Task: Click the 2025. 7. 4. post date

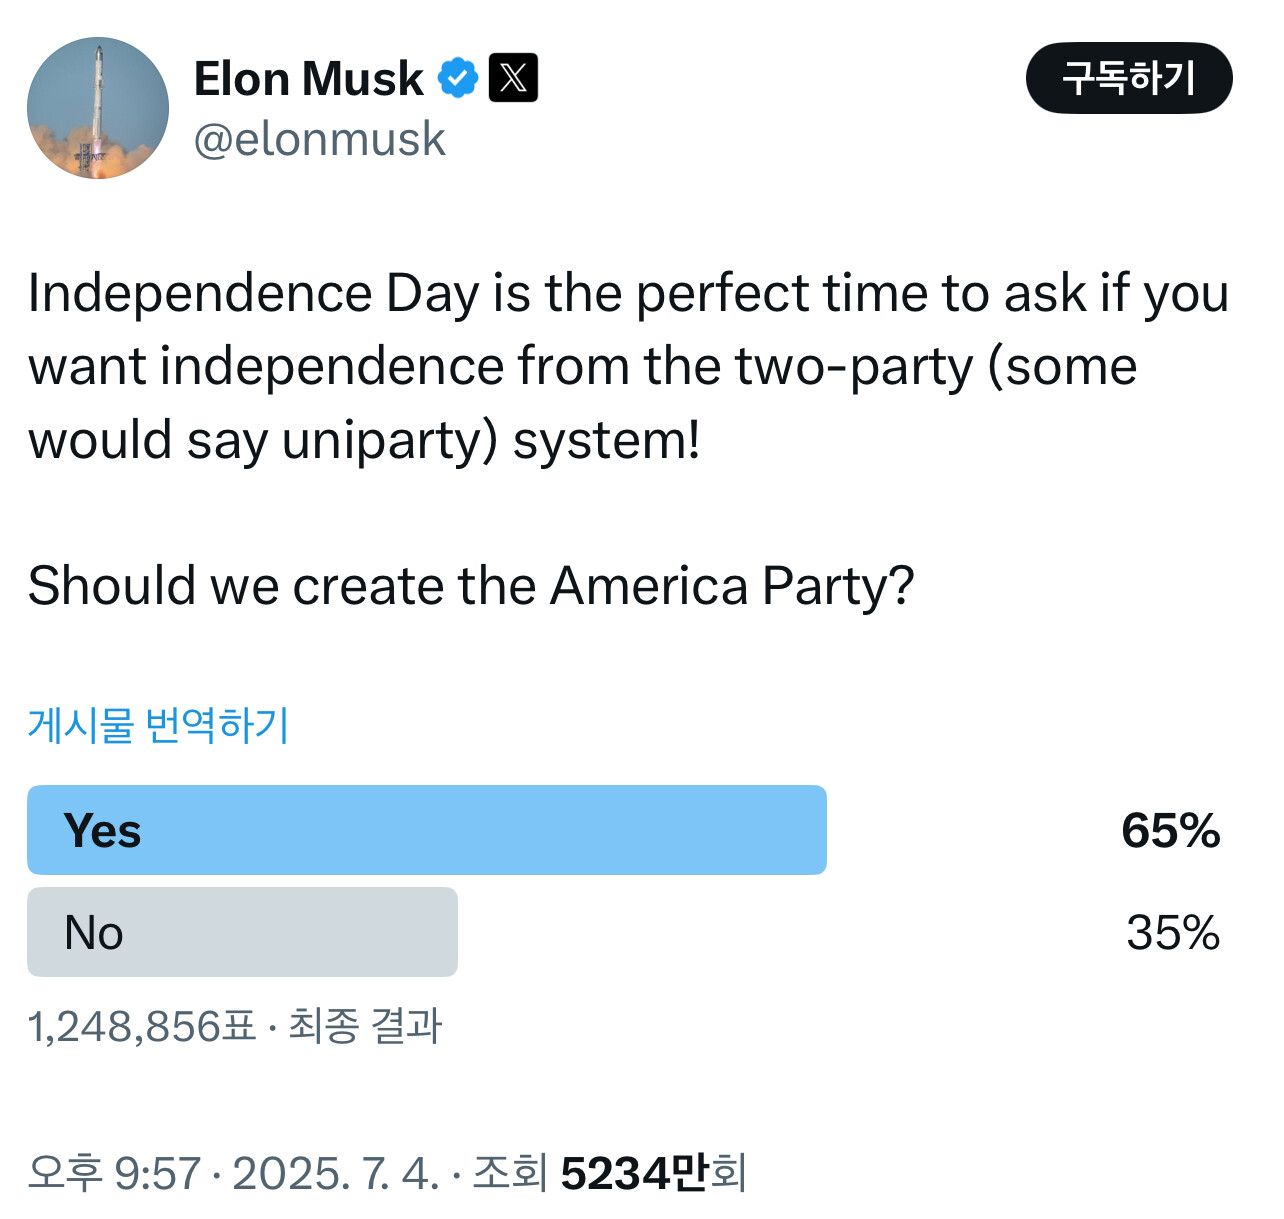Action: 335,1173
